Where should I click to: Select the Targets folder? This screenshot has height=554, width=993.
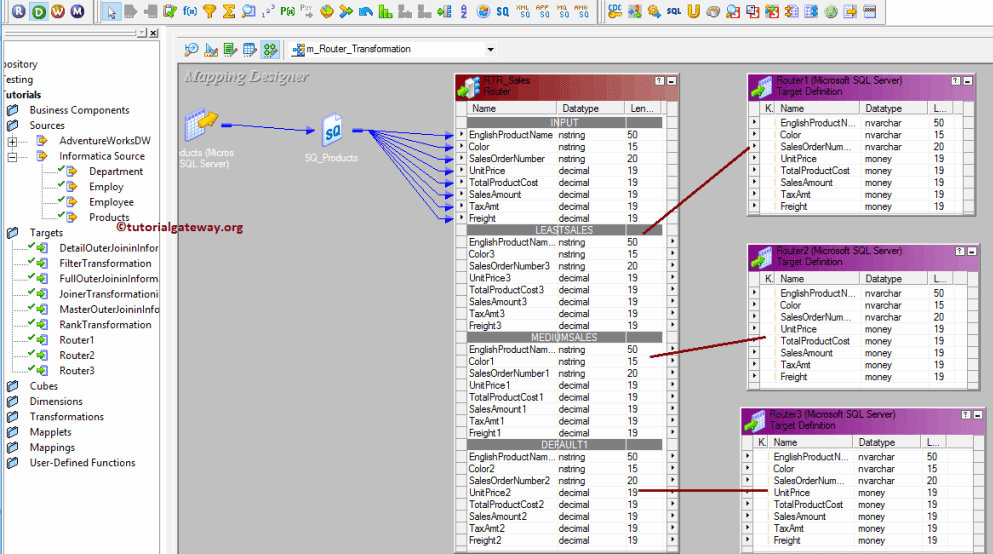(46, 233)
